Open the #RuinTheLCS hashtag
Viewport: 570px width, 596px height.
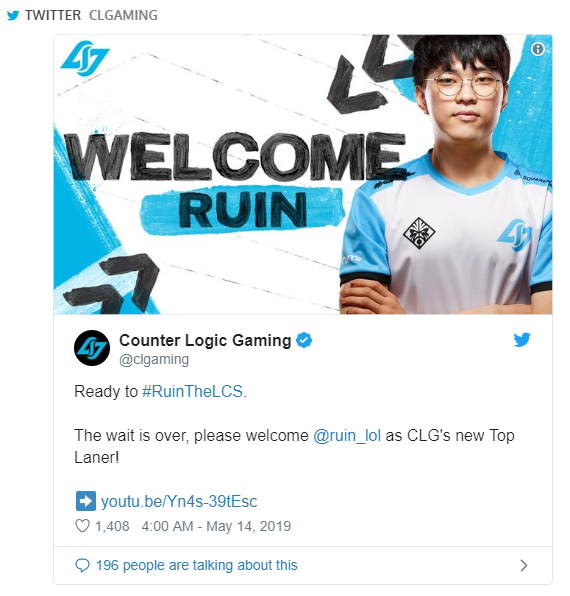pos(192,392)
